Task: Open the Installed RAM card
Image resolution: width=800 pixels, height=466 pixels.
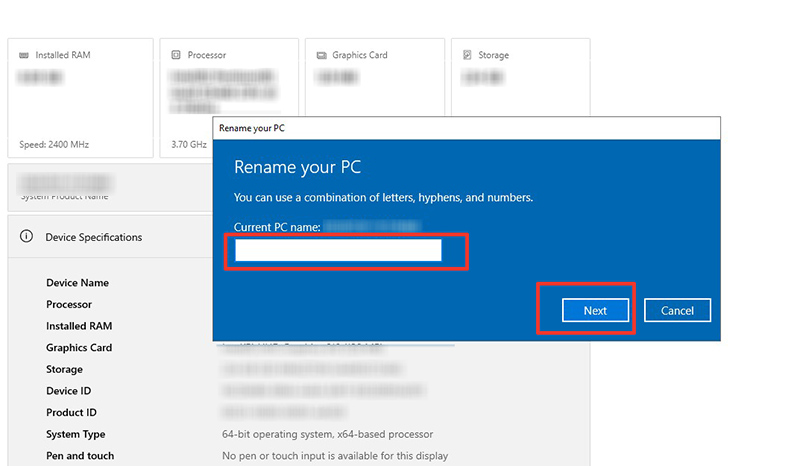Action: point(81,98)
